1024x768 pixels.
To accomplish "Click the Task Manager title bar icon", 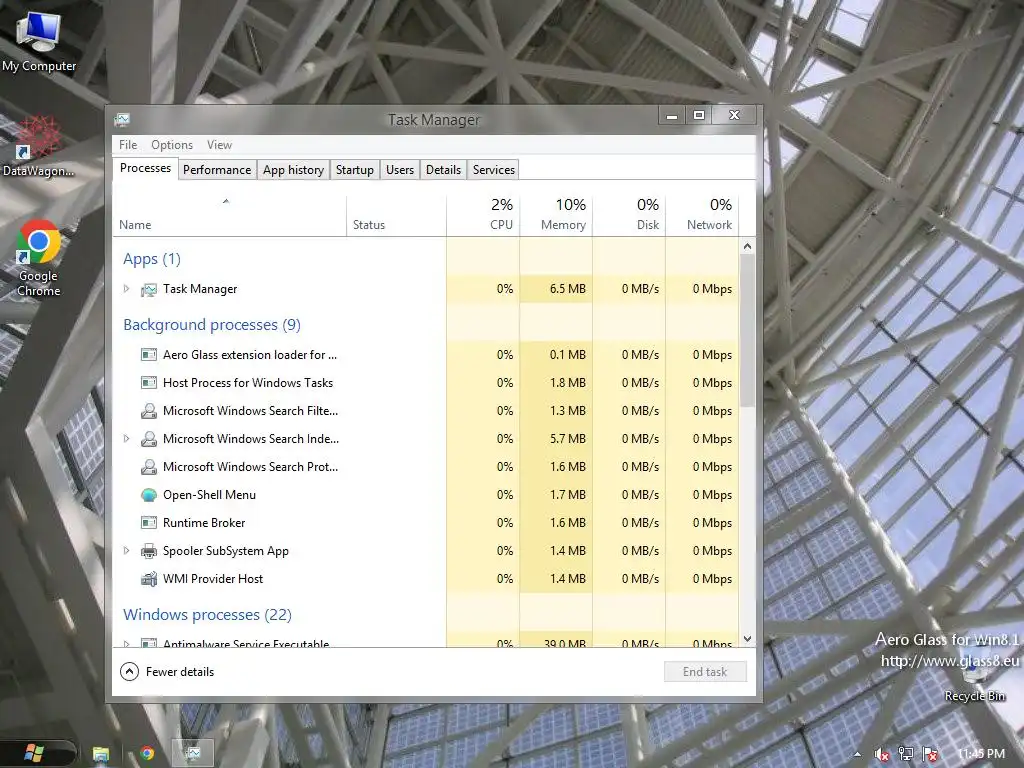I will [122, 120].
